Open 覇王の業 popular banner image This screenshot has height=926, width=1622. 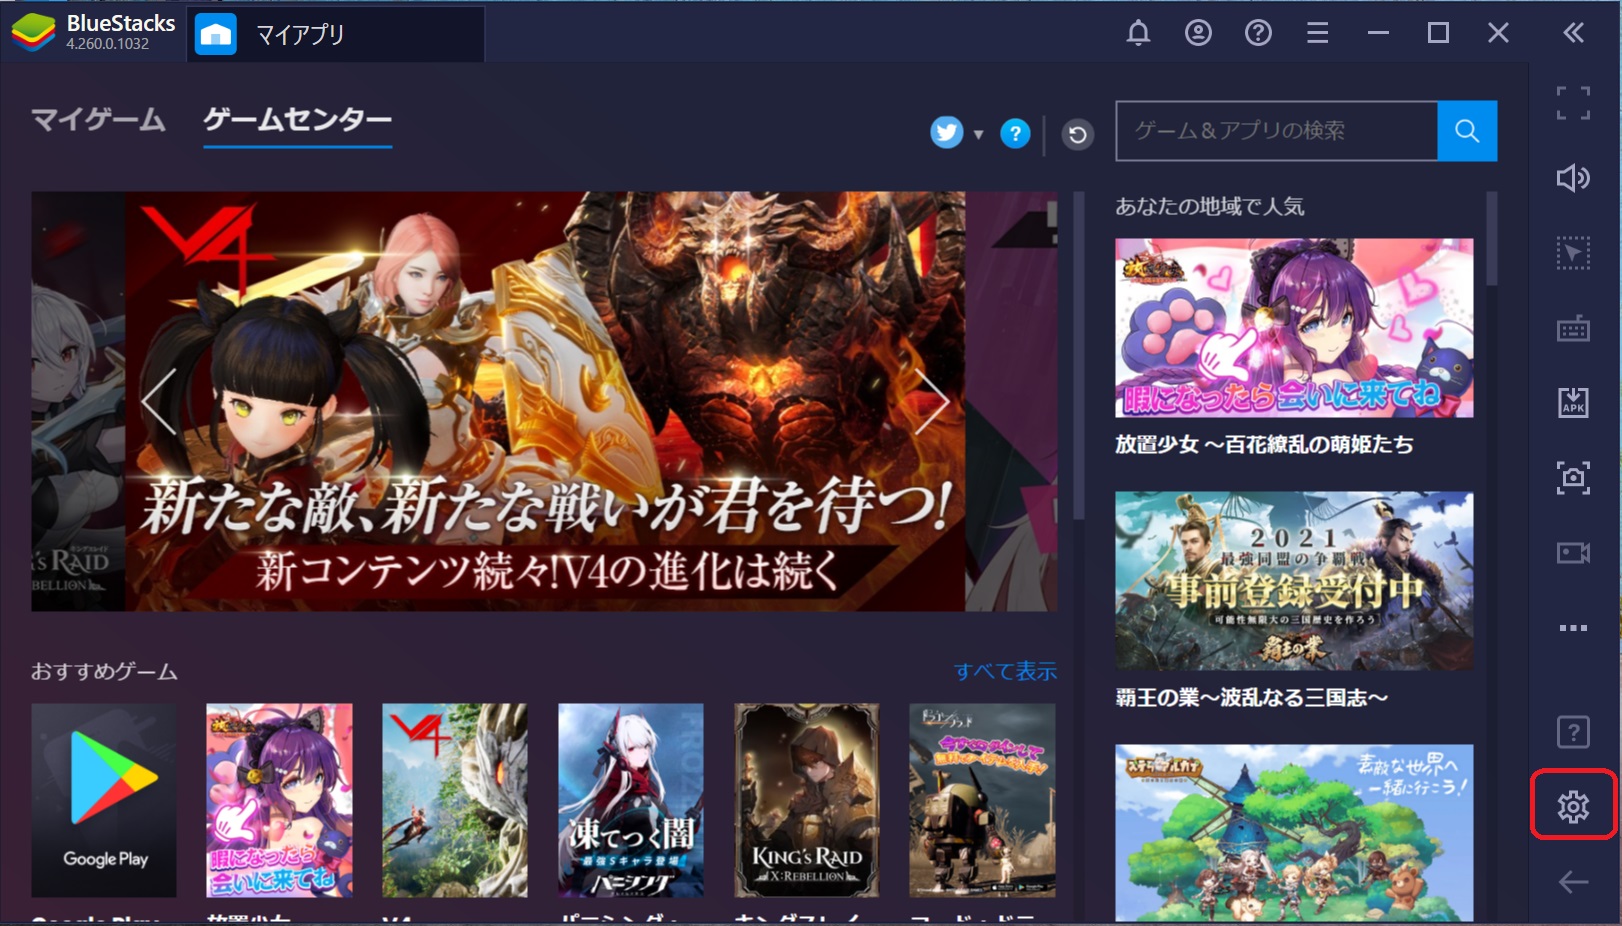tap(1294, 581)
